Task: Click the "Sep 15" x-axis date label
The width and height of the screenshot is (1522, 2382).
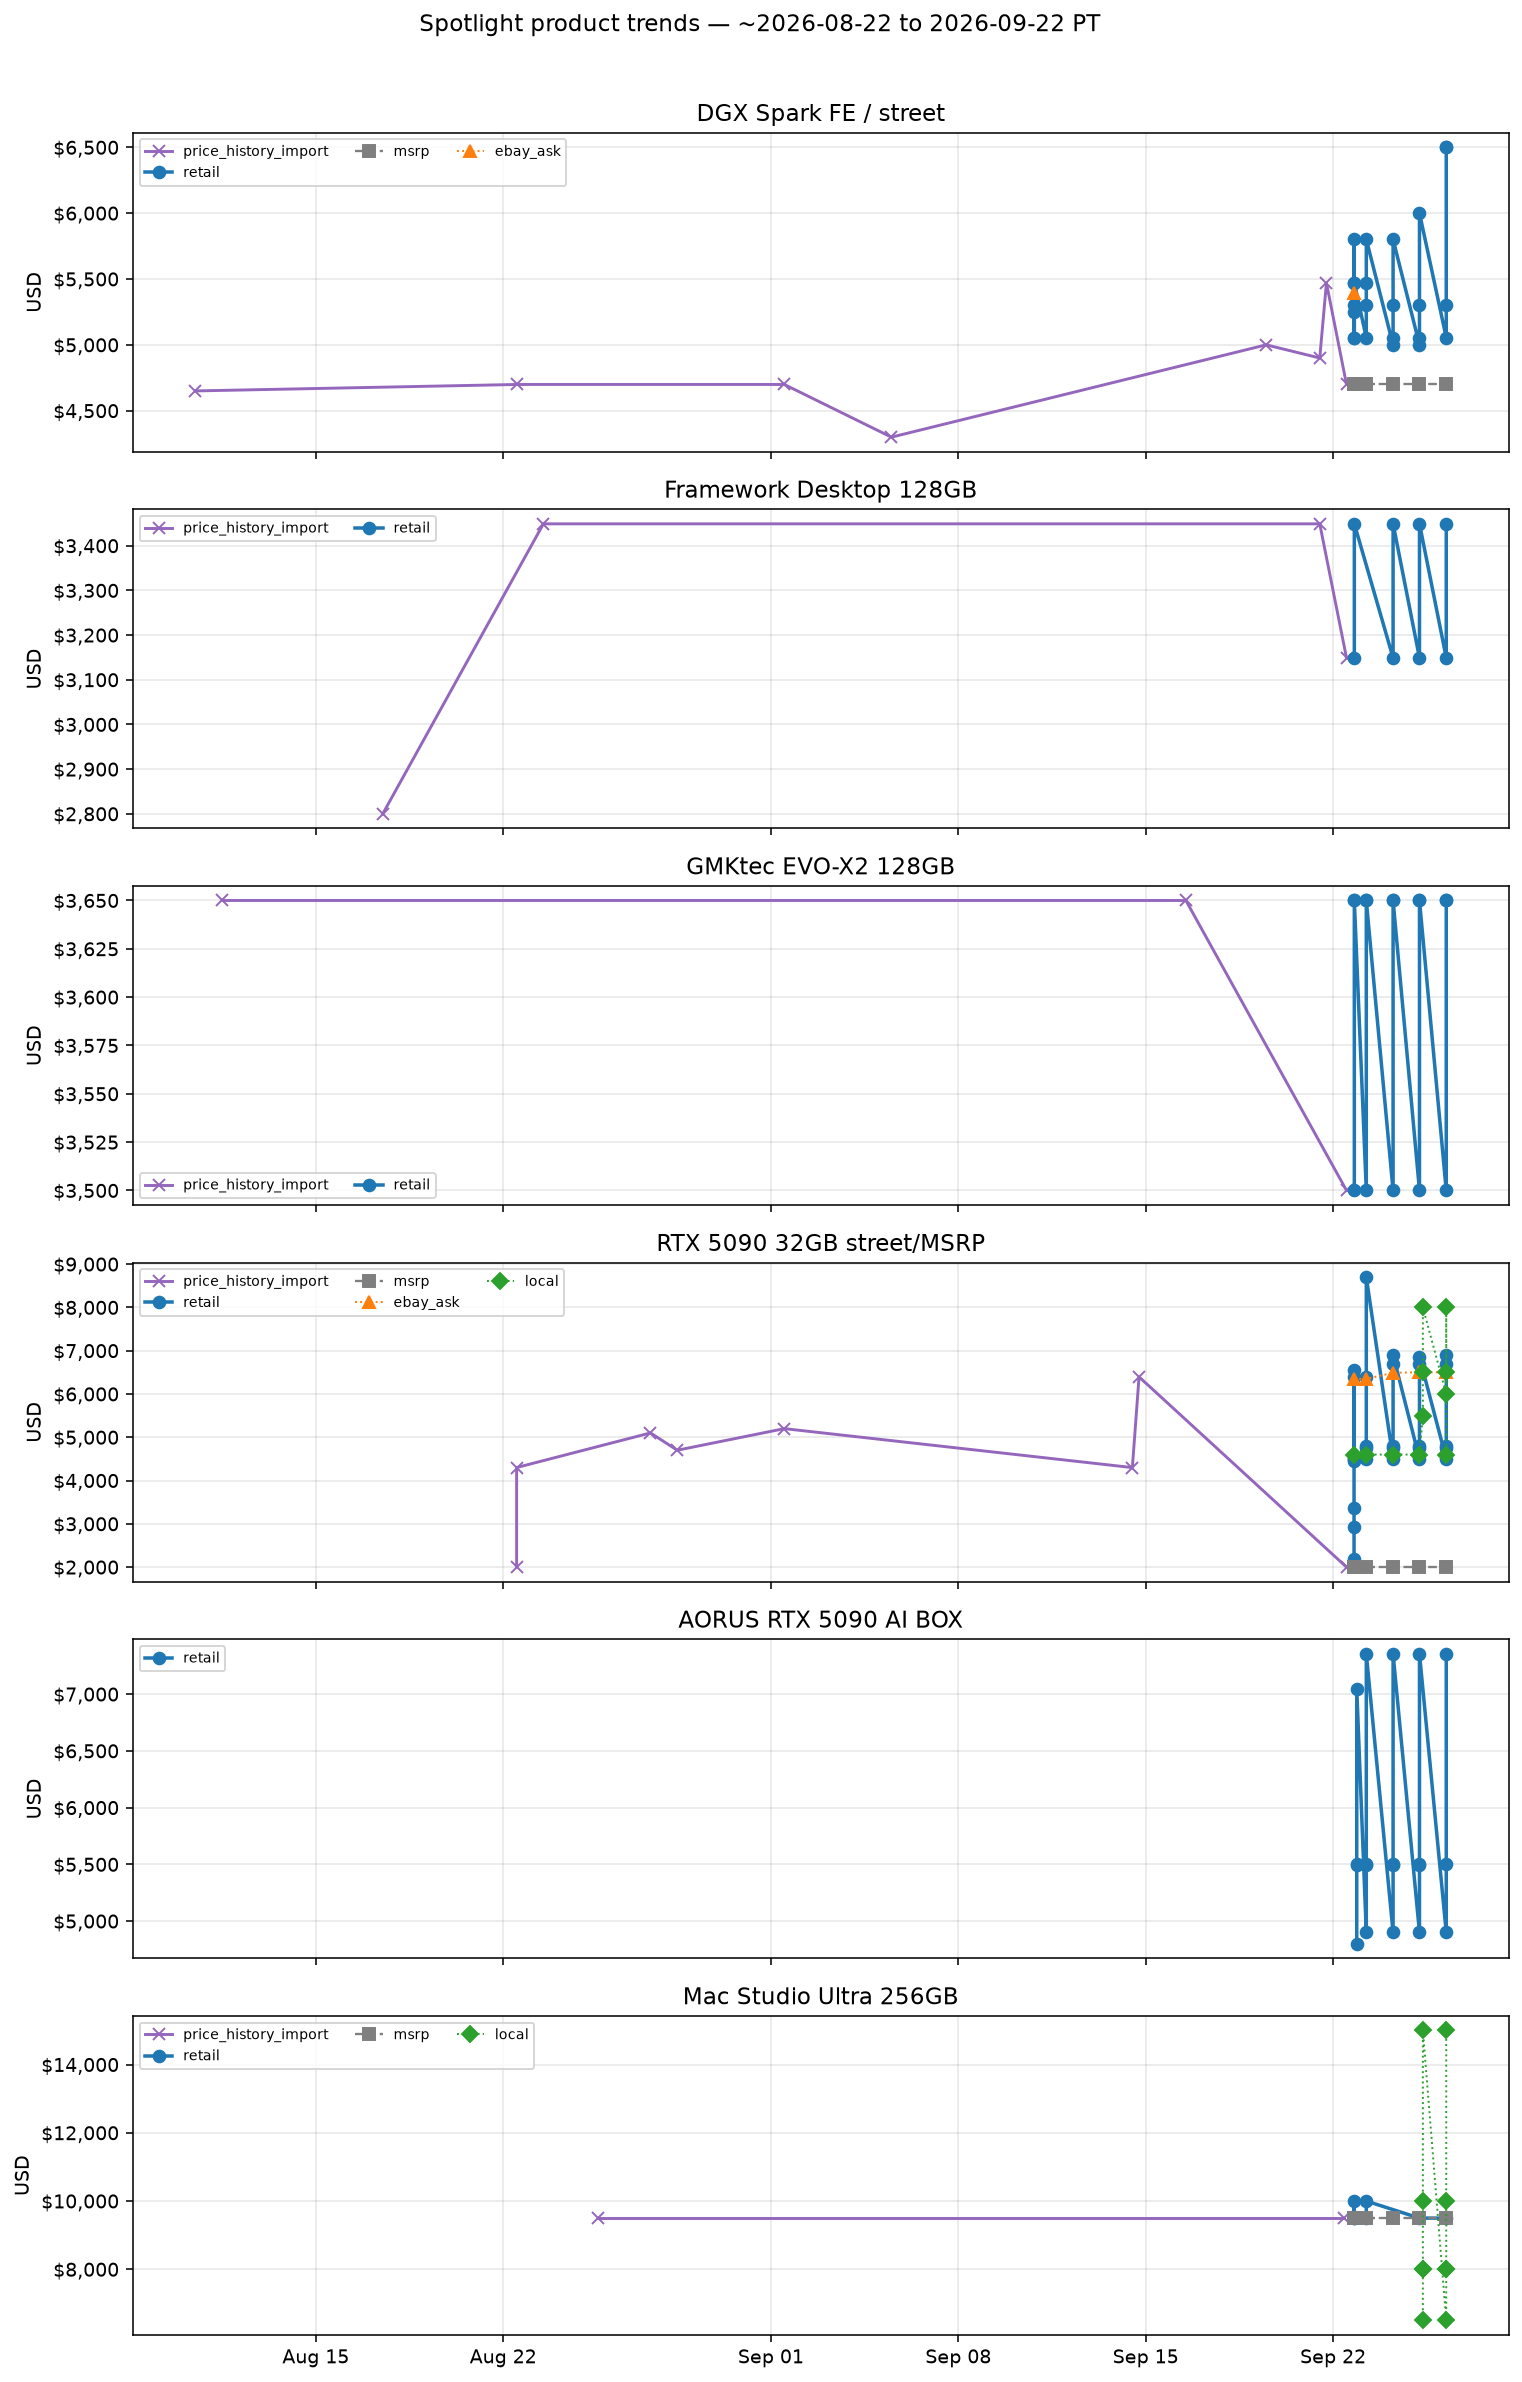Action: click(x=1145, y=2357)
